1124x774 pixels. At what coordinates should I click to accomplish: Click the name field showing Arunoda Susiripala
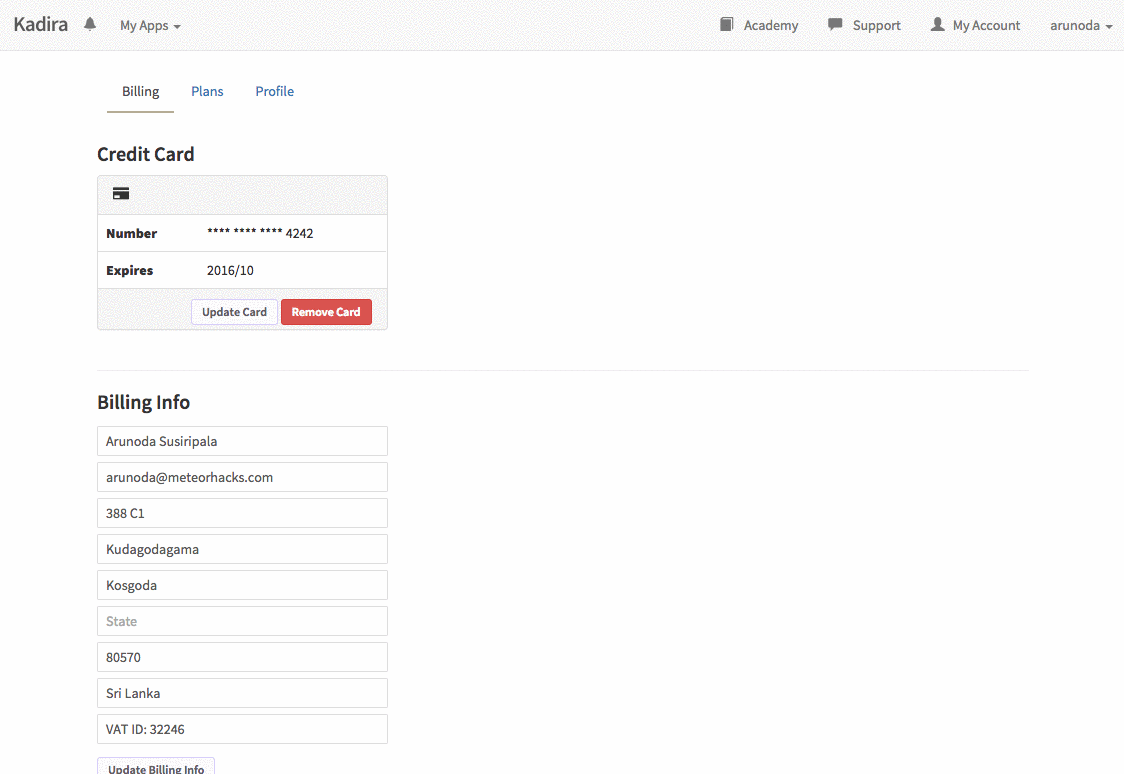242,441
